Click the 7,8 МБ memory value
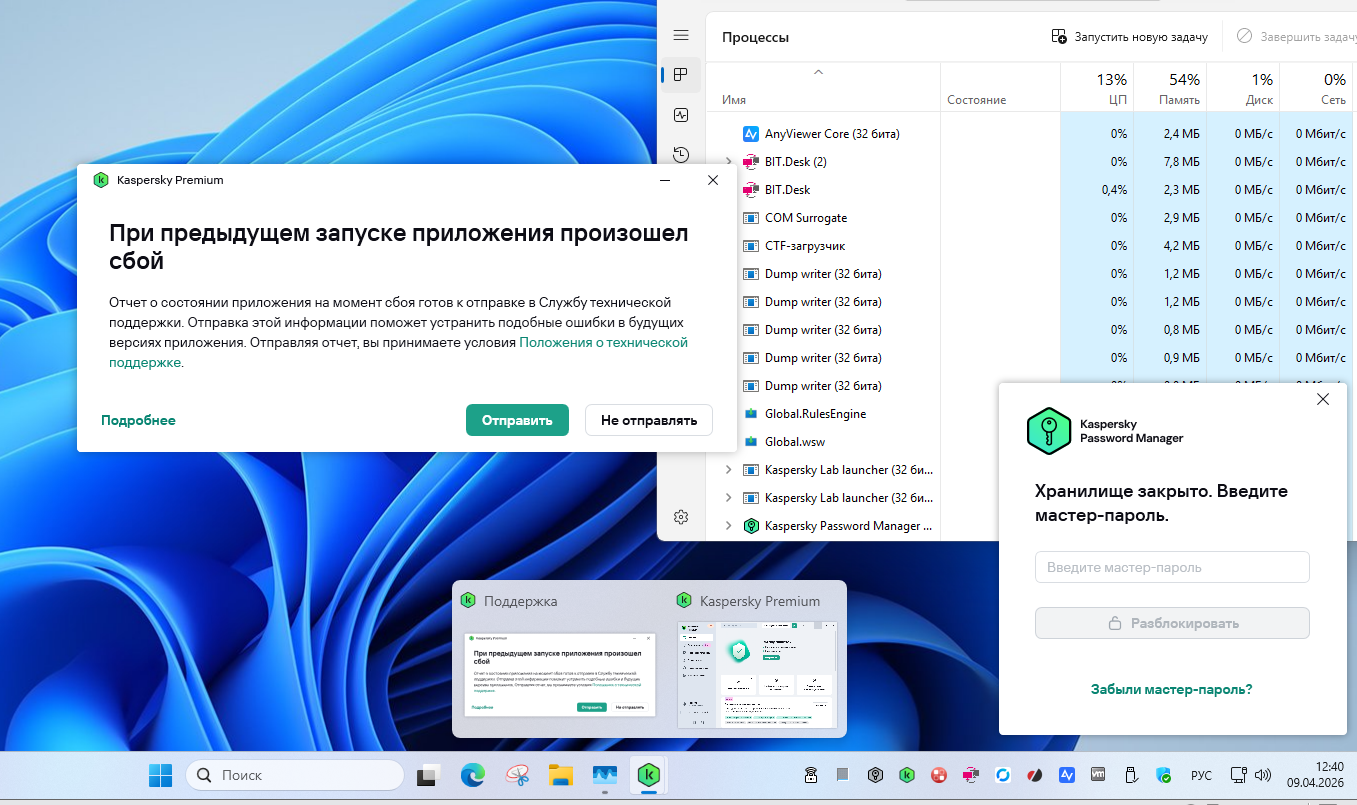 1182,161
